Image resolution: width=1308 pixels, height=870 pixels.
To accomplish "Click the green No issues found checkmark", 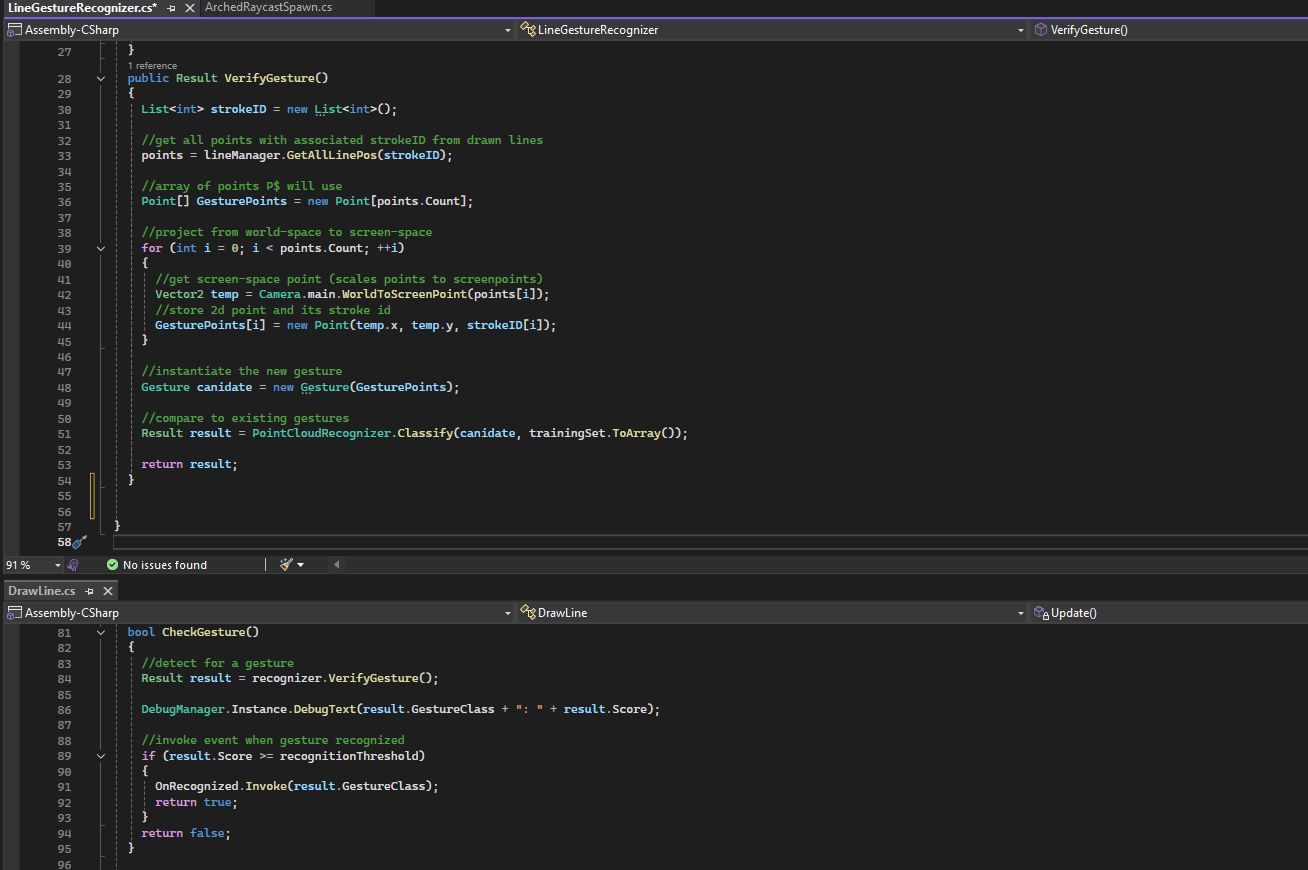I will (x=112, y=565).
